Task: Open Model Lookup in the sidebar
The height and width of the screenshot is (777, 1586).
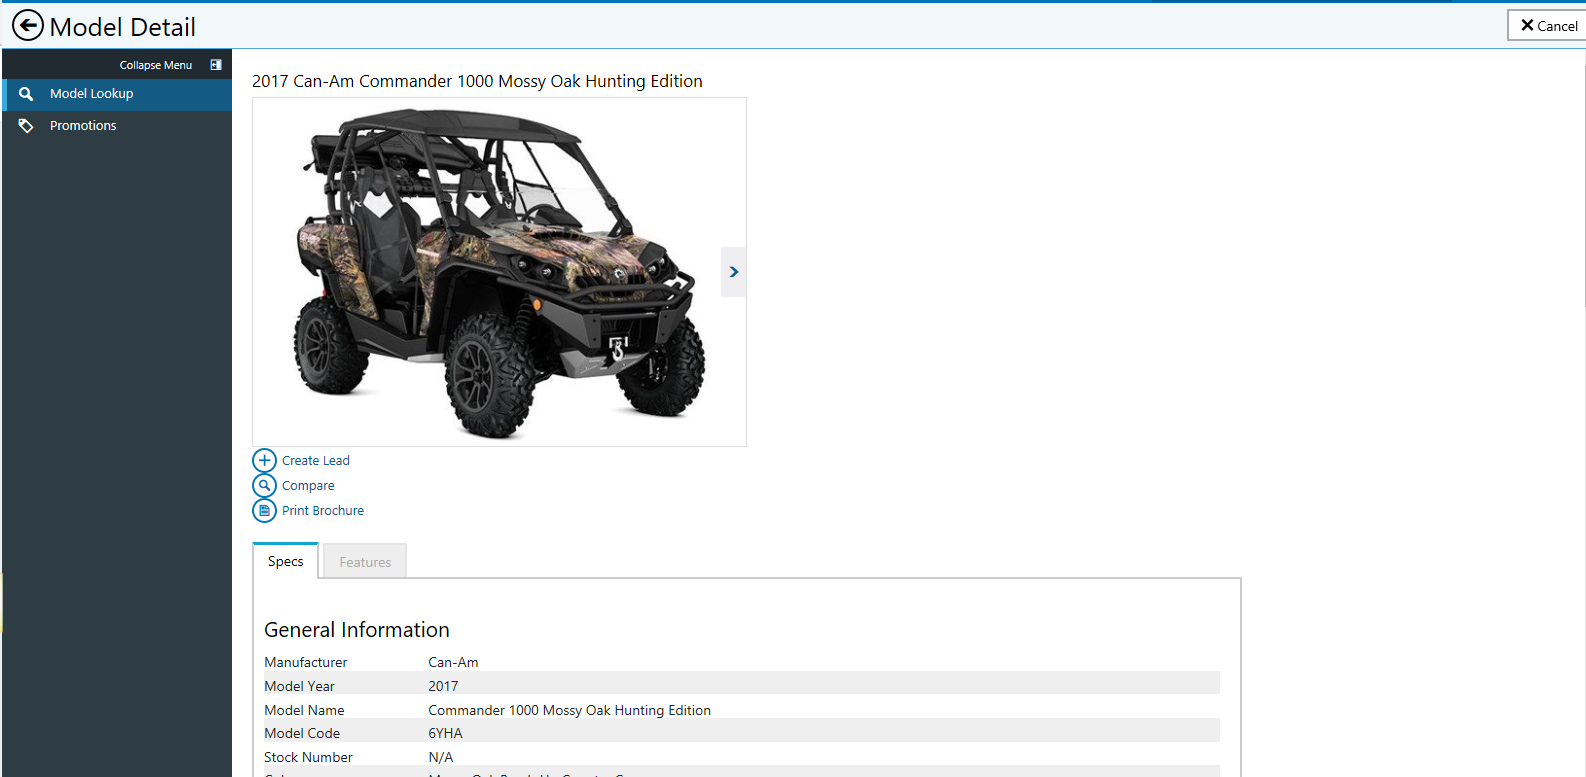Action: pyautogui.click(x=117, y=94)
